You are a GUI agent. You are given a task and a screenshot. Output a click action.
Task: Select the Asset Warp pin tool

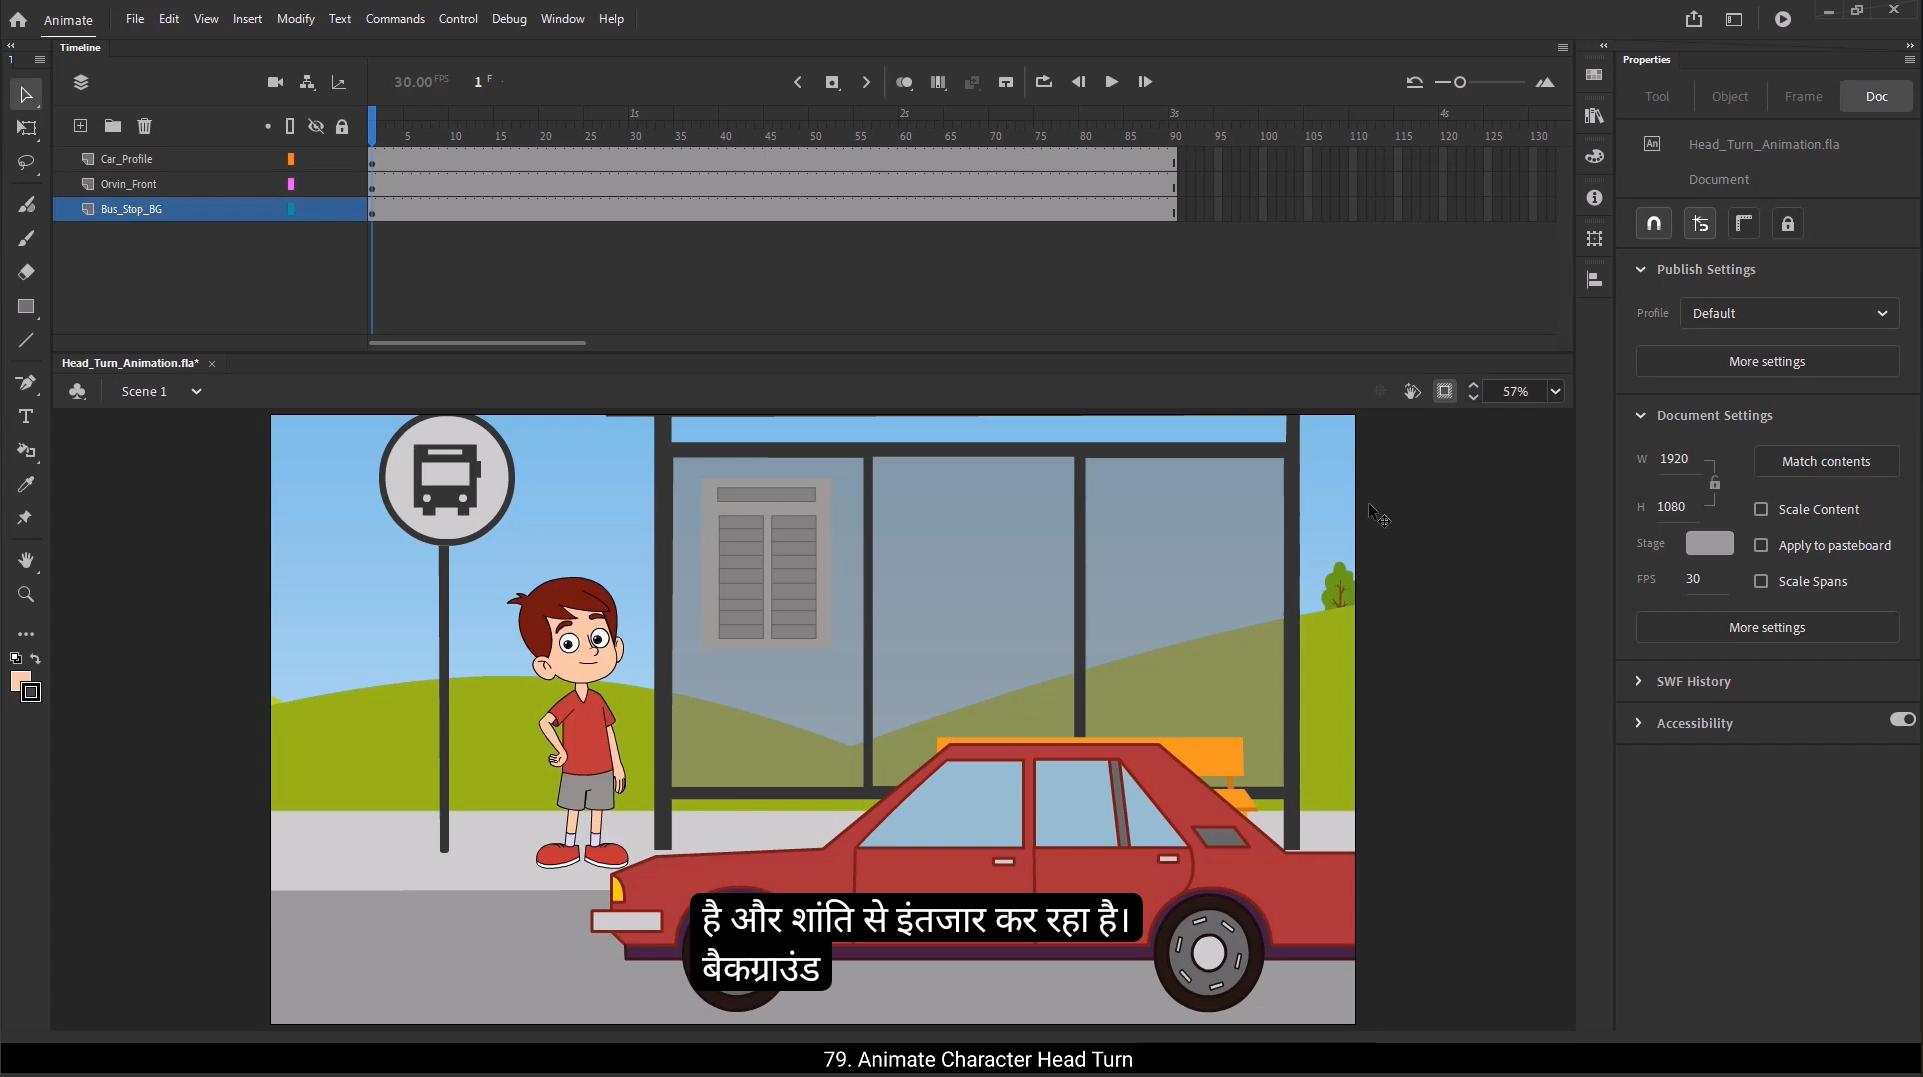26,518
